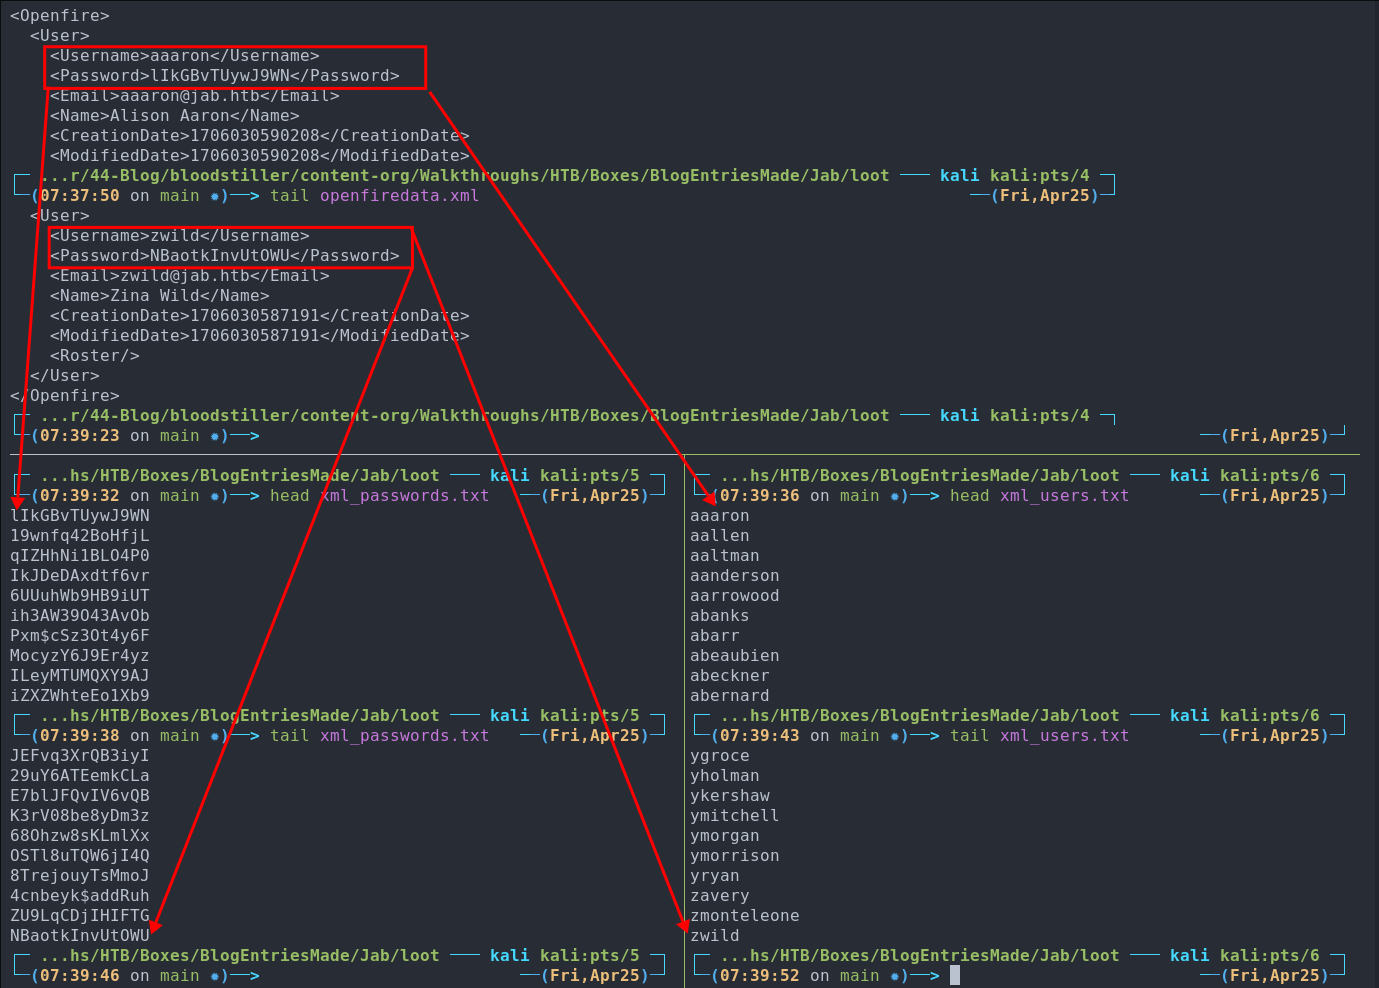Click the "head xml_passwords.txt" command
Screen dimensions: 1379x988
click(379, 496)
